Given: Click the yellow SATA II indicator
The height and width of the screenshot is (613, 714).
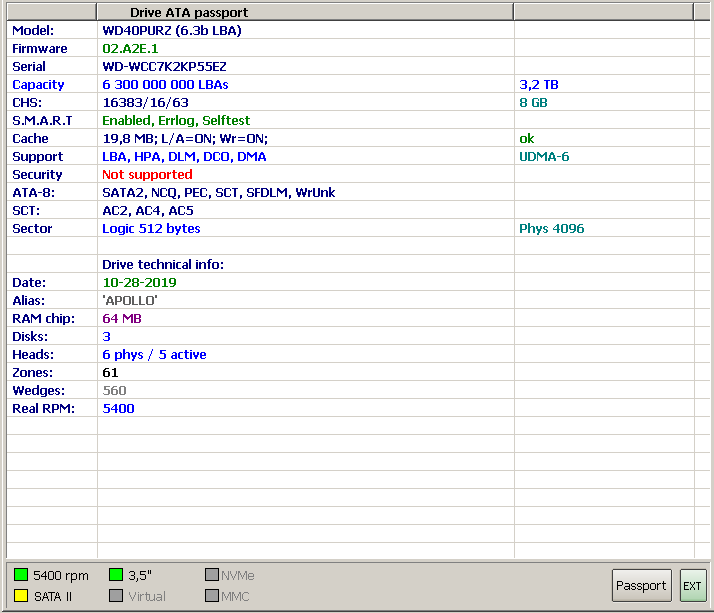Looking at the screenshot, I should coord(21,596).
